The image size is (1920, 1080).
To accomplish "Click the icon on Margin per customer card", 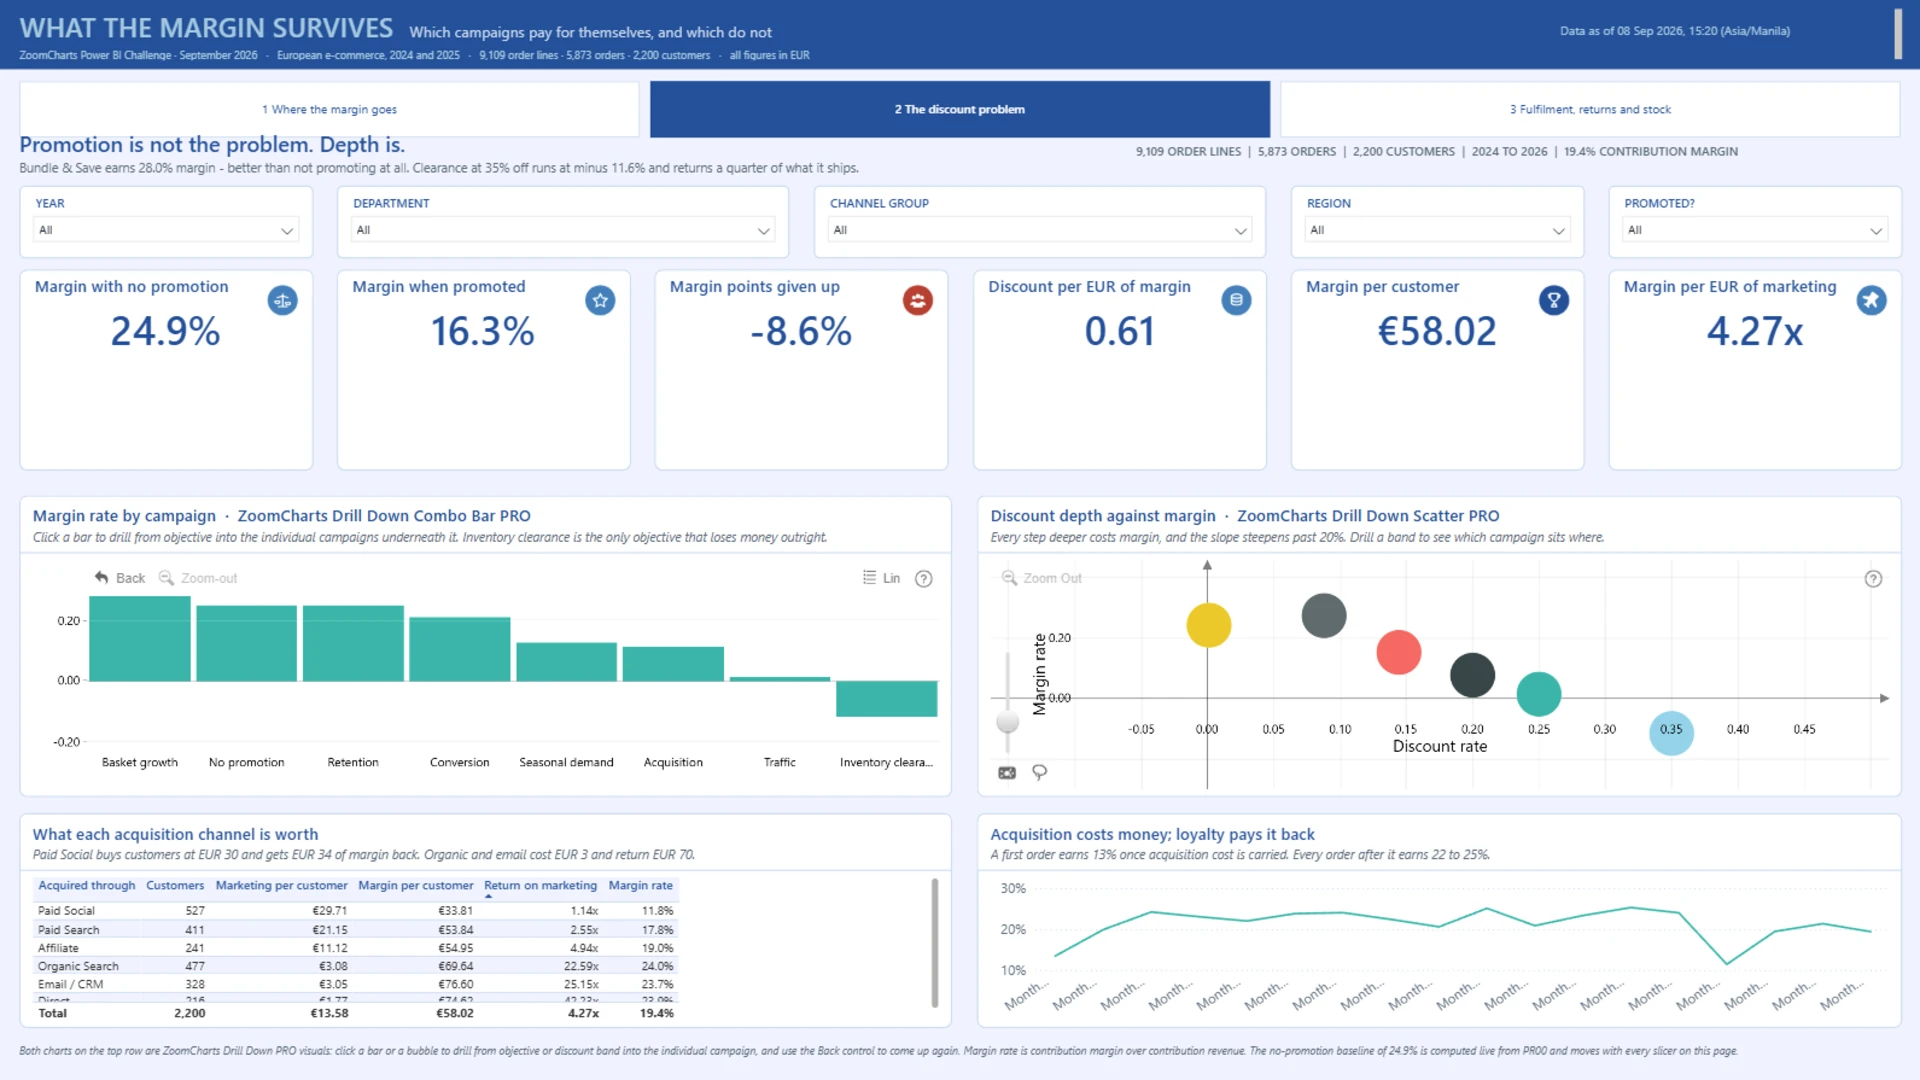I will coord(1554,300).
